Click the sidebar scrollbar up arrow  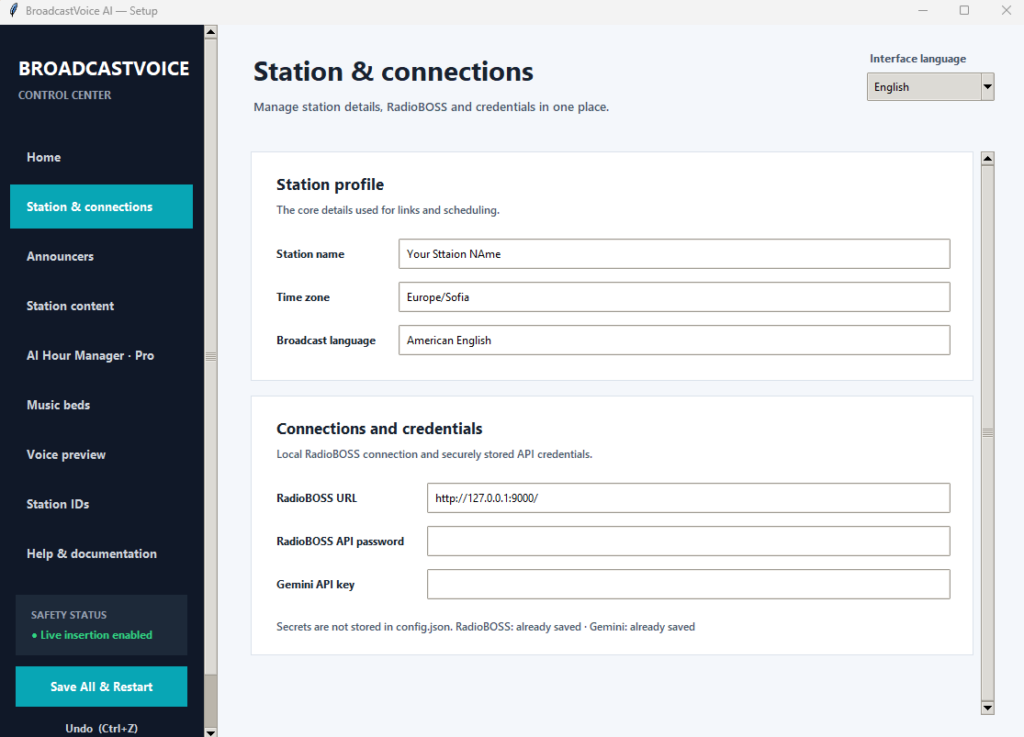click(210, 31)
